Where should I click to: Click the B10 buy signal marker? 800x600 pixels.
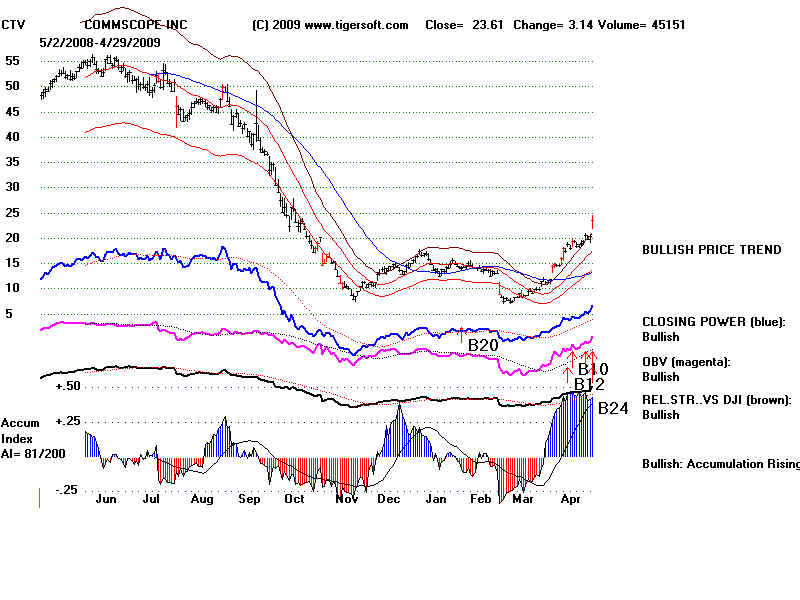593,369
